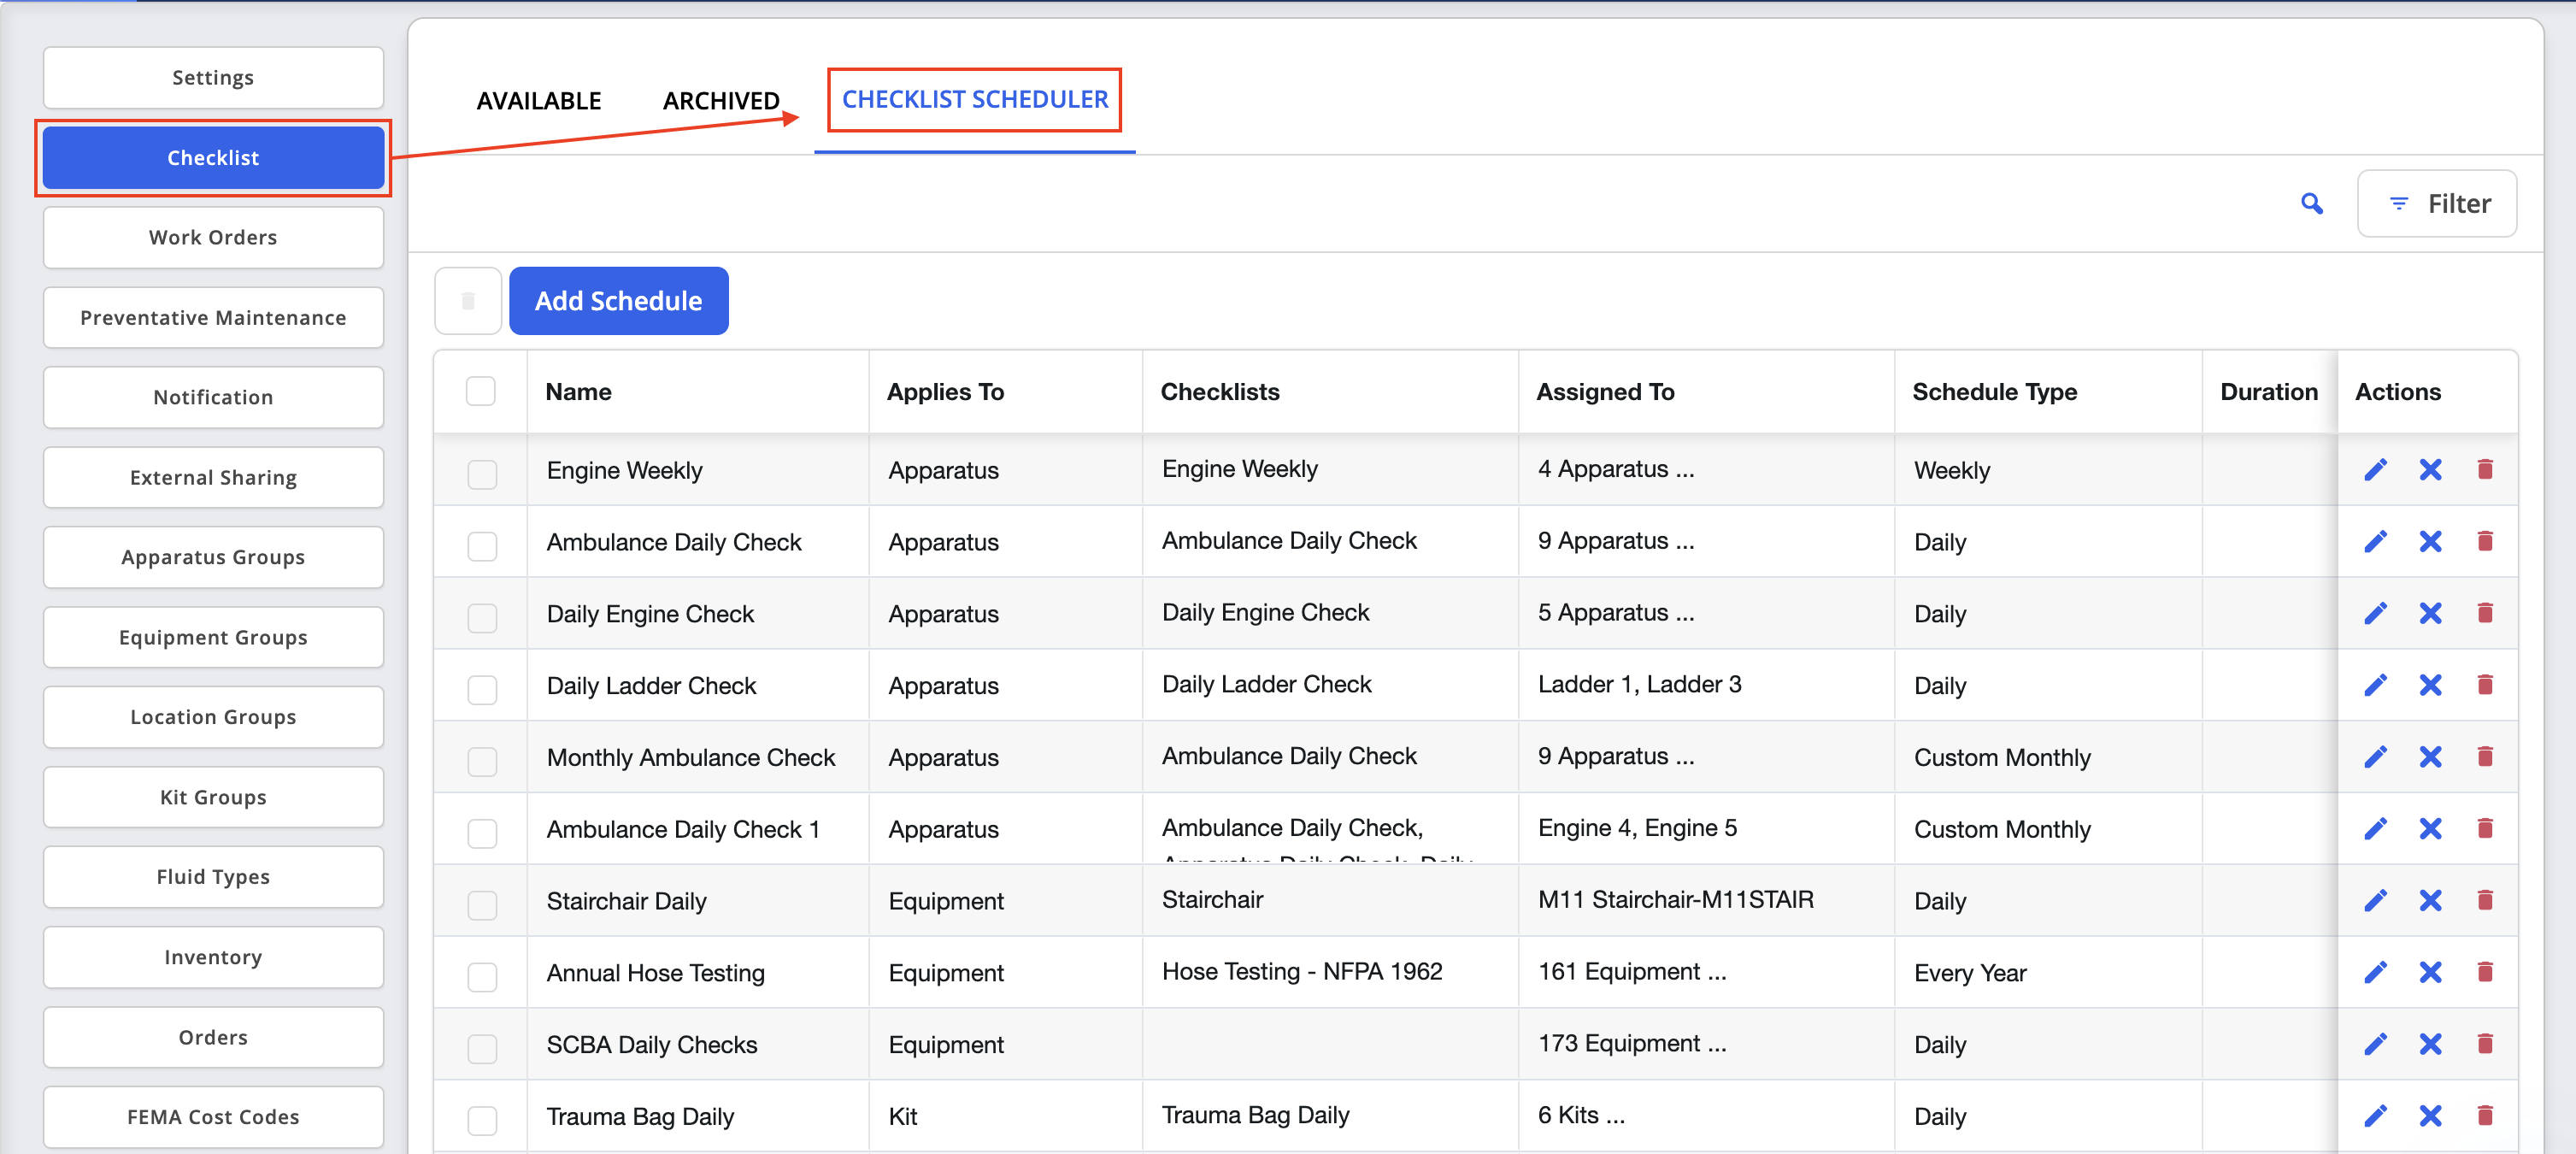
Task: Open FEMA Cost Codes section
Action: [213, 1117]
